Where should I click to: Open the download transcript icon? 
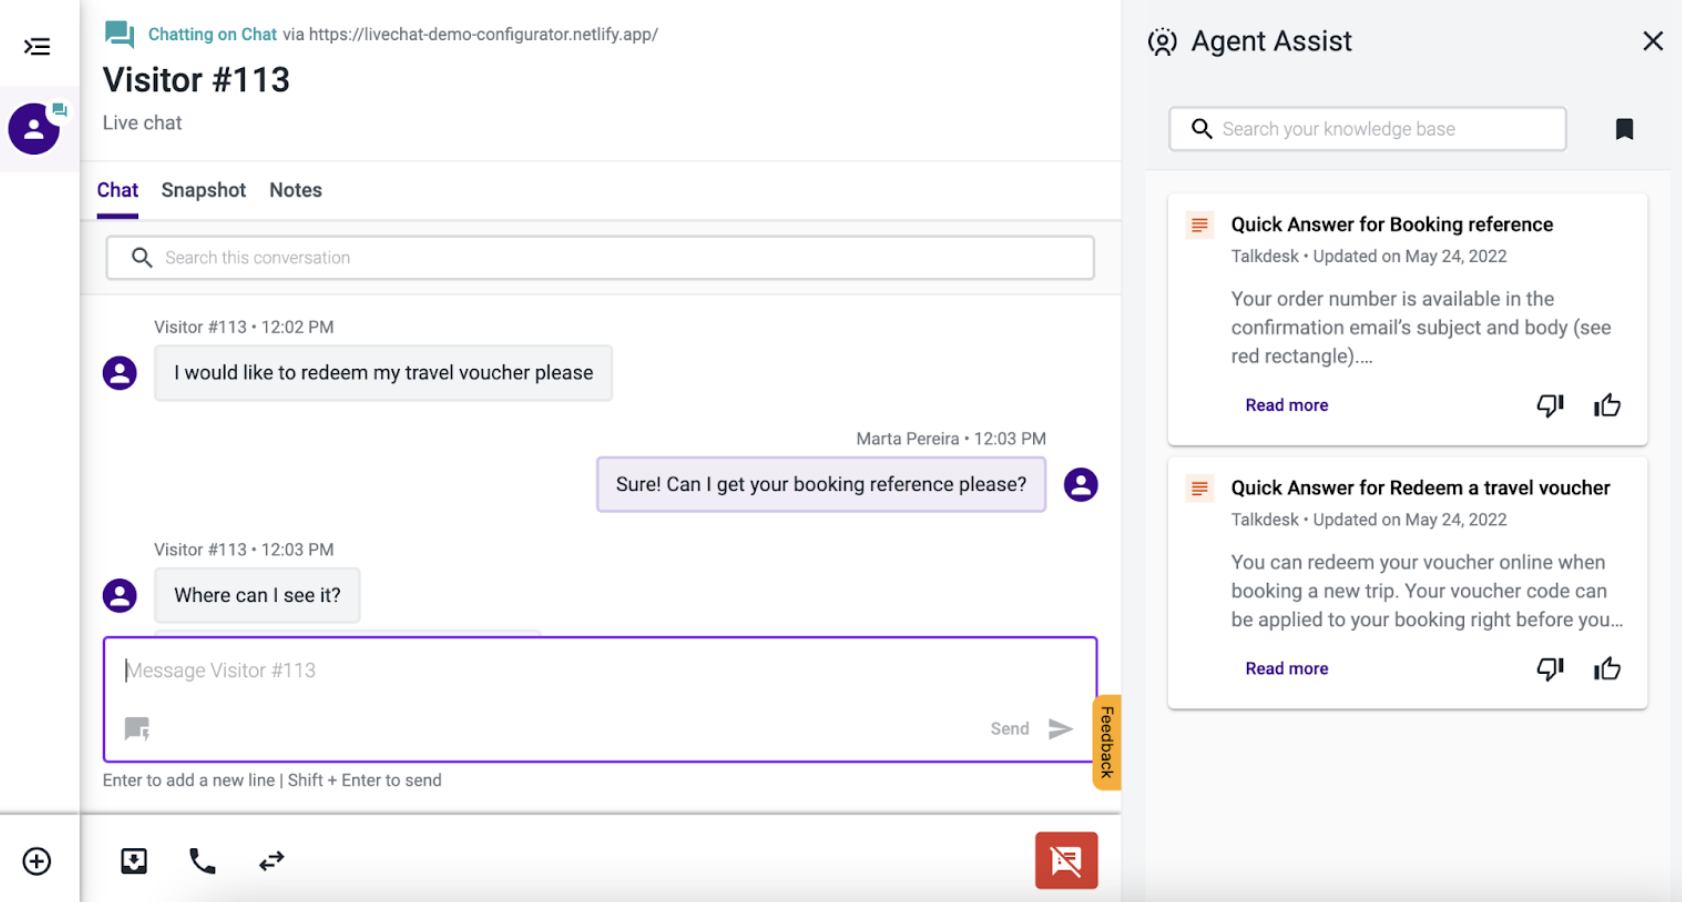pos(134,860)
